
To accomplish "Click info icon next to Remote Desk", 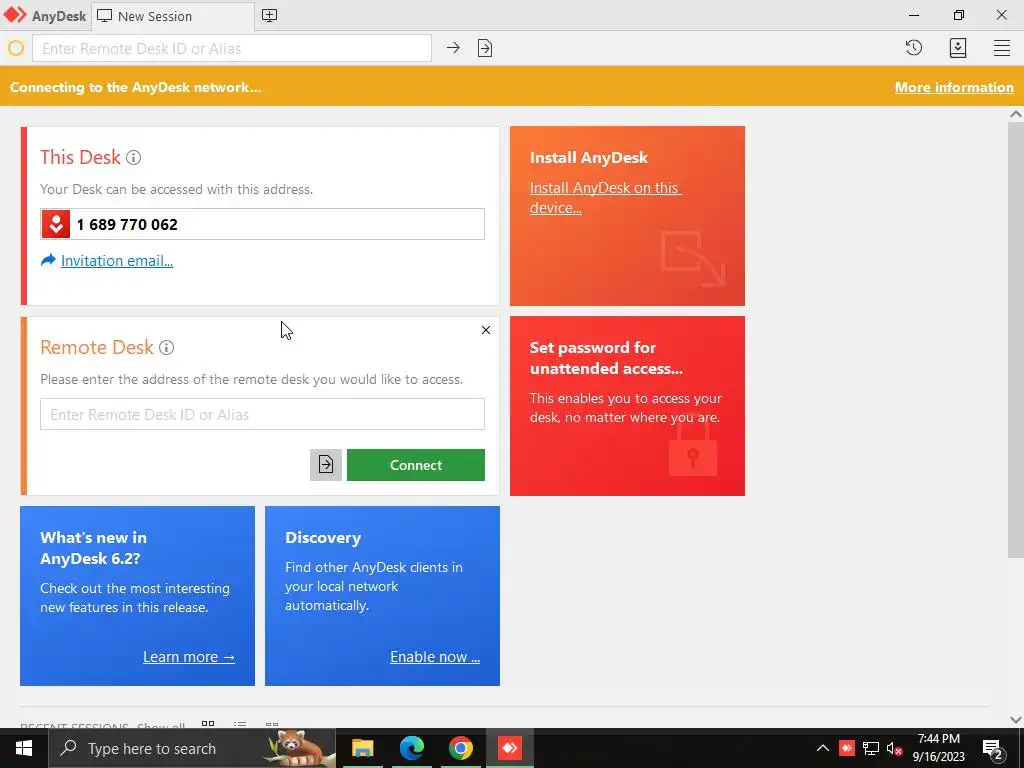I will (167, 347).
